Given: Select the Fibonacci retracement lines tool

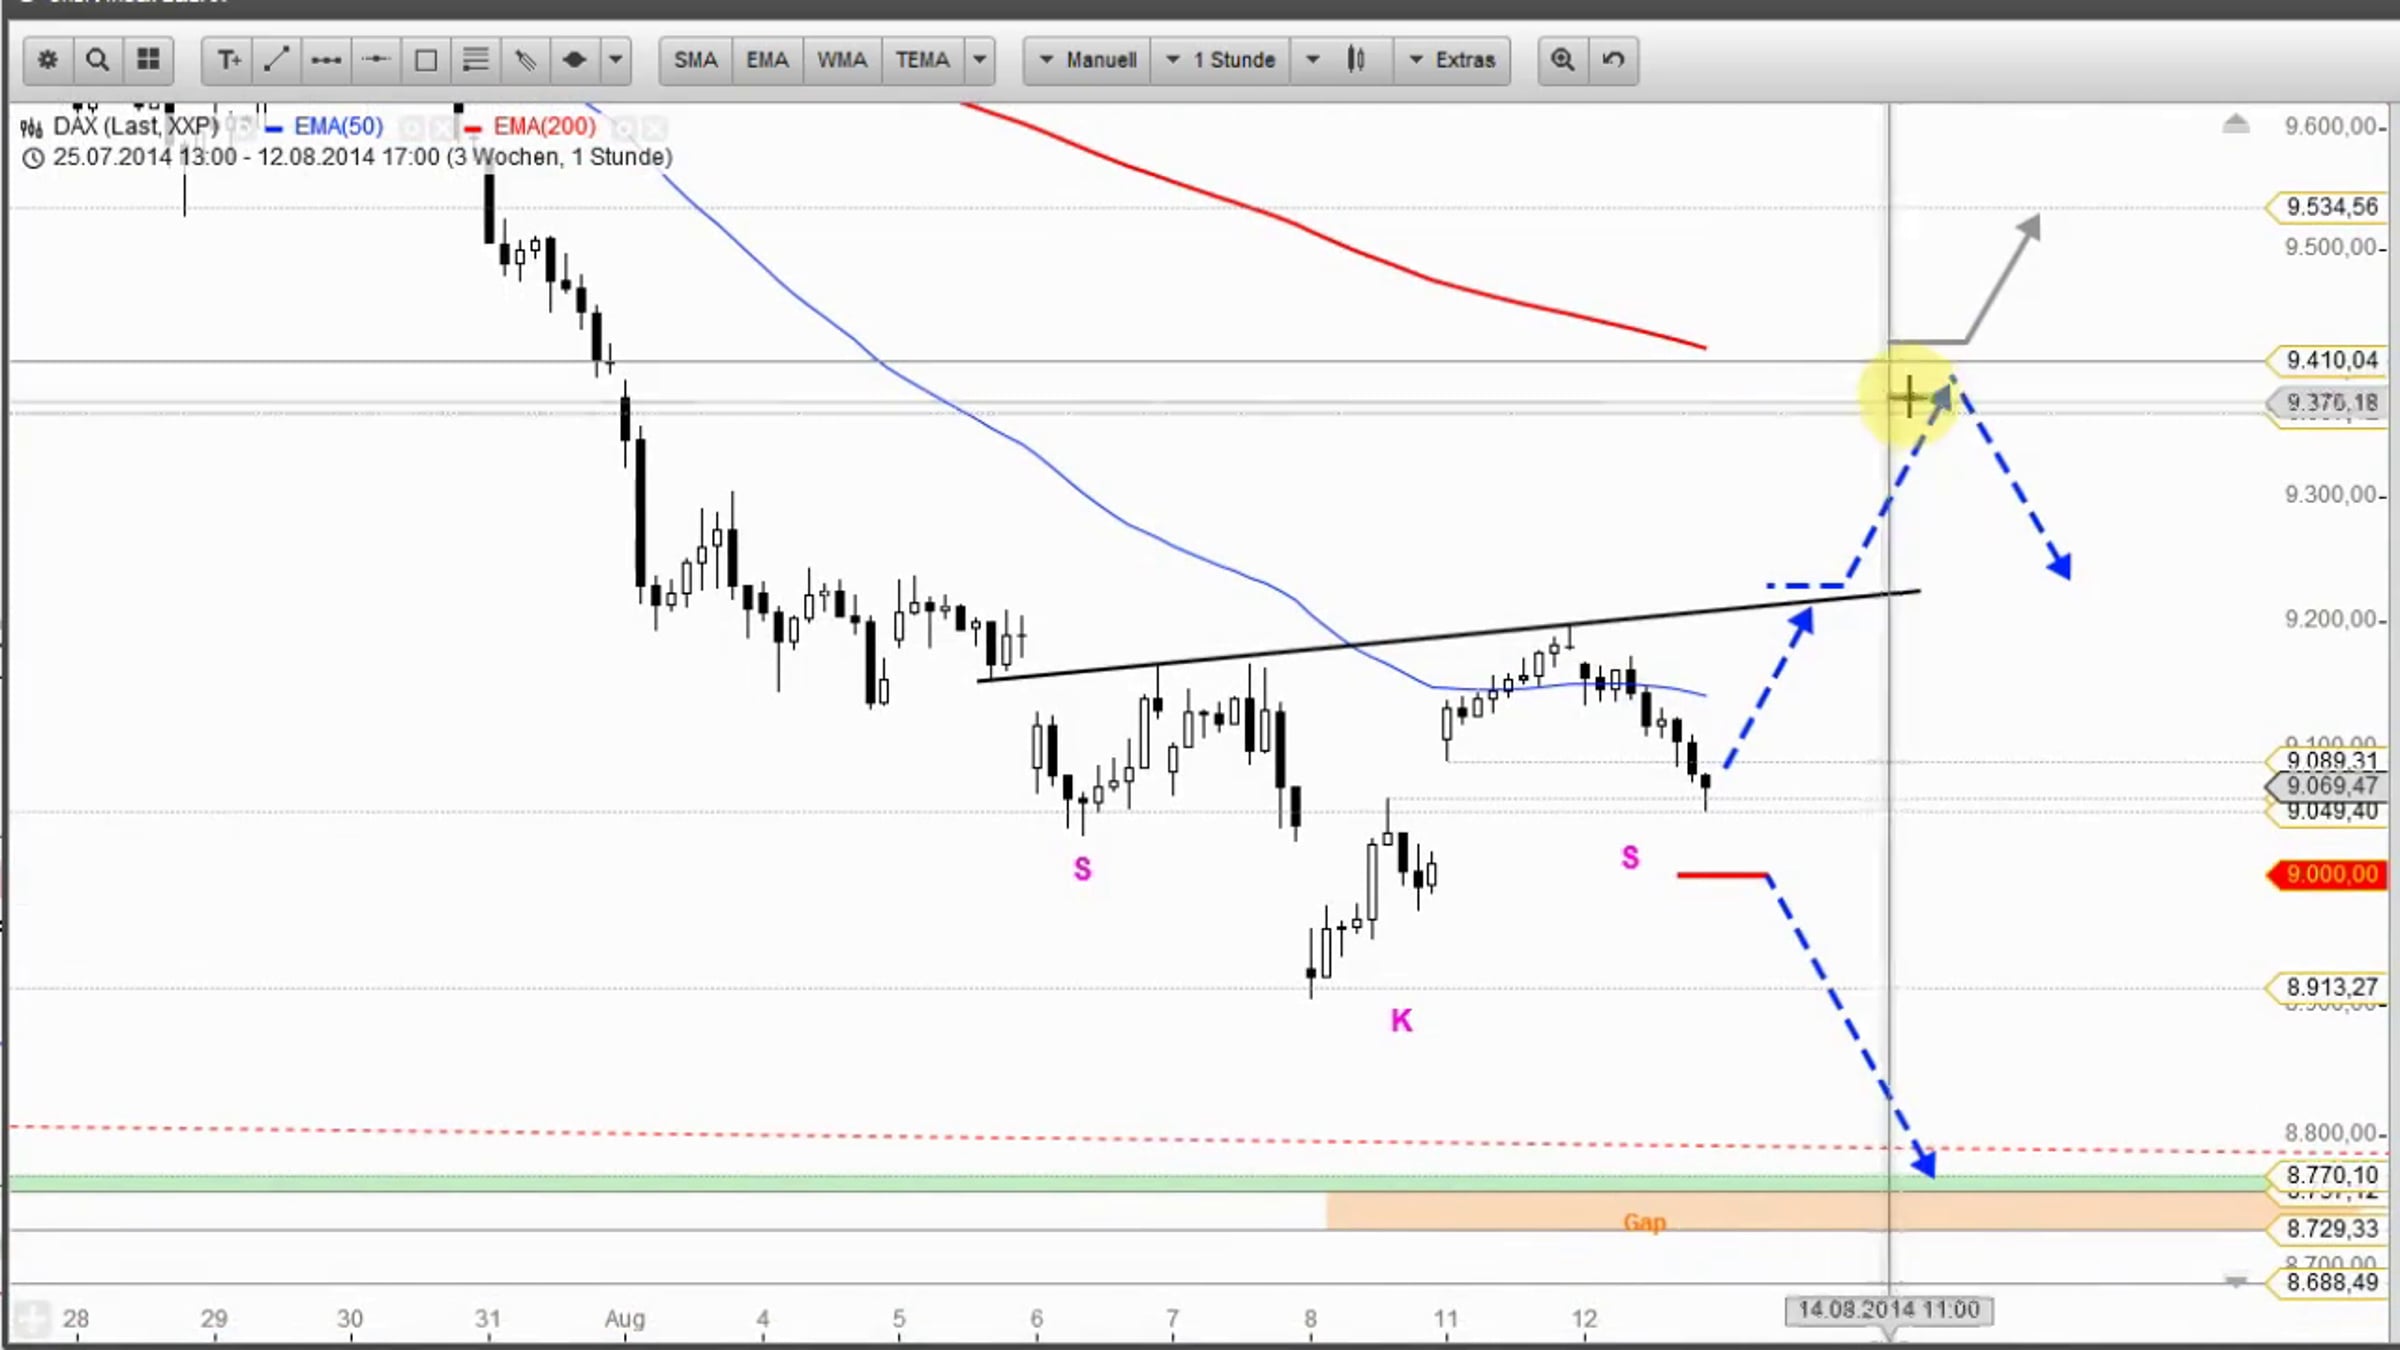Looking at the screenshot, I should (475, 60).
